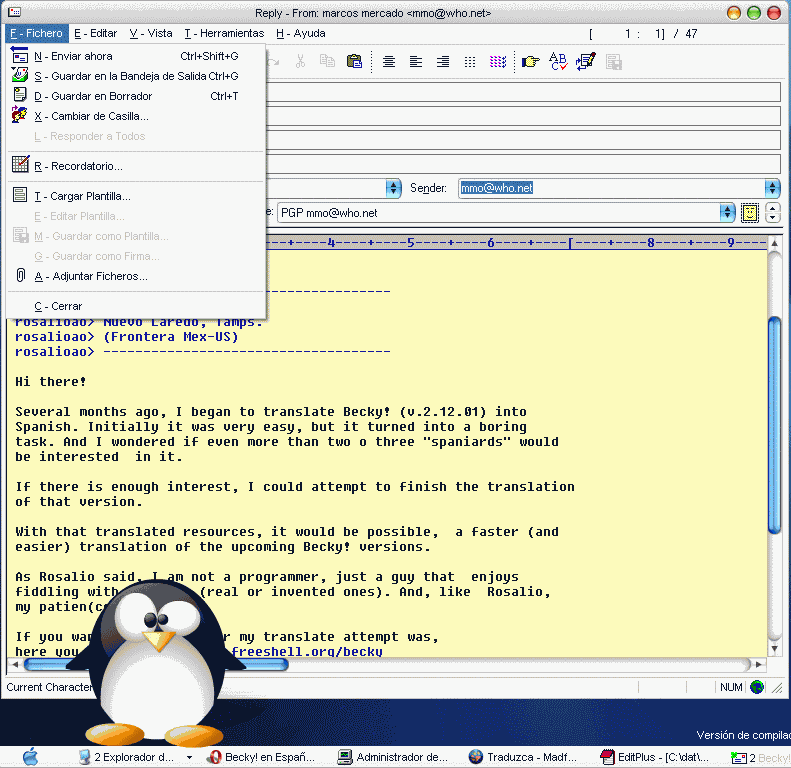Click greyed-out Guardar como Firma... entry

136,256
